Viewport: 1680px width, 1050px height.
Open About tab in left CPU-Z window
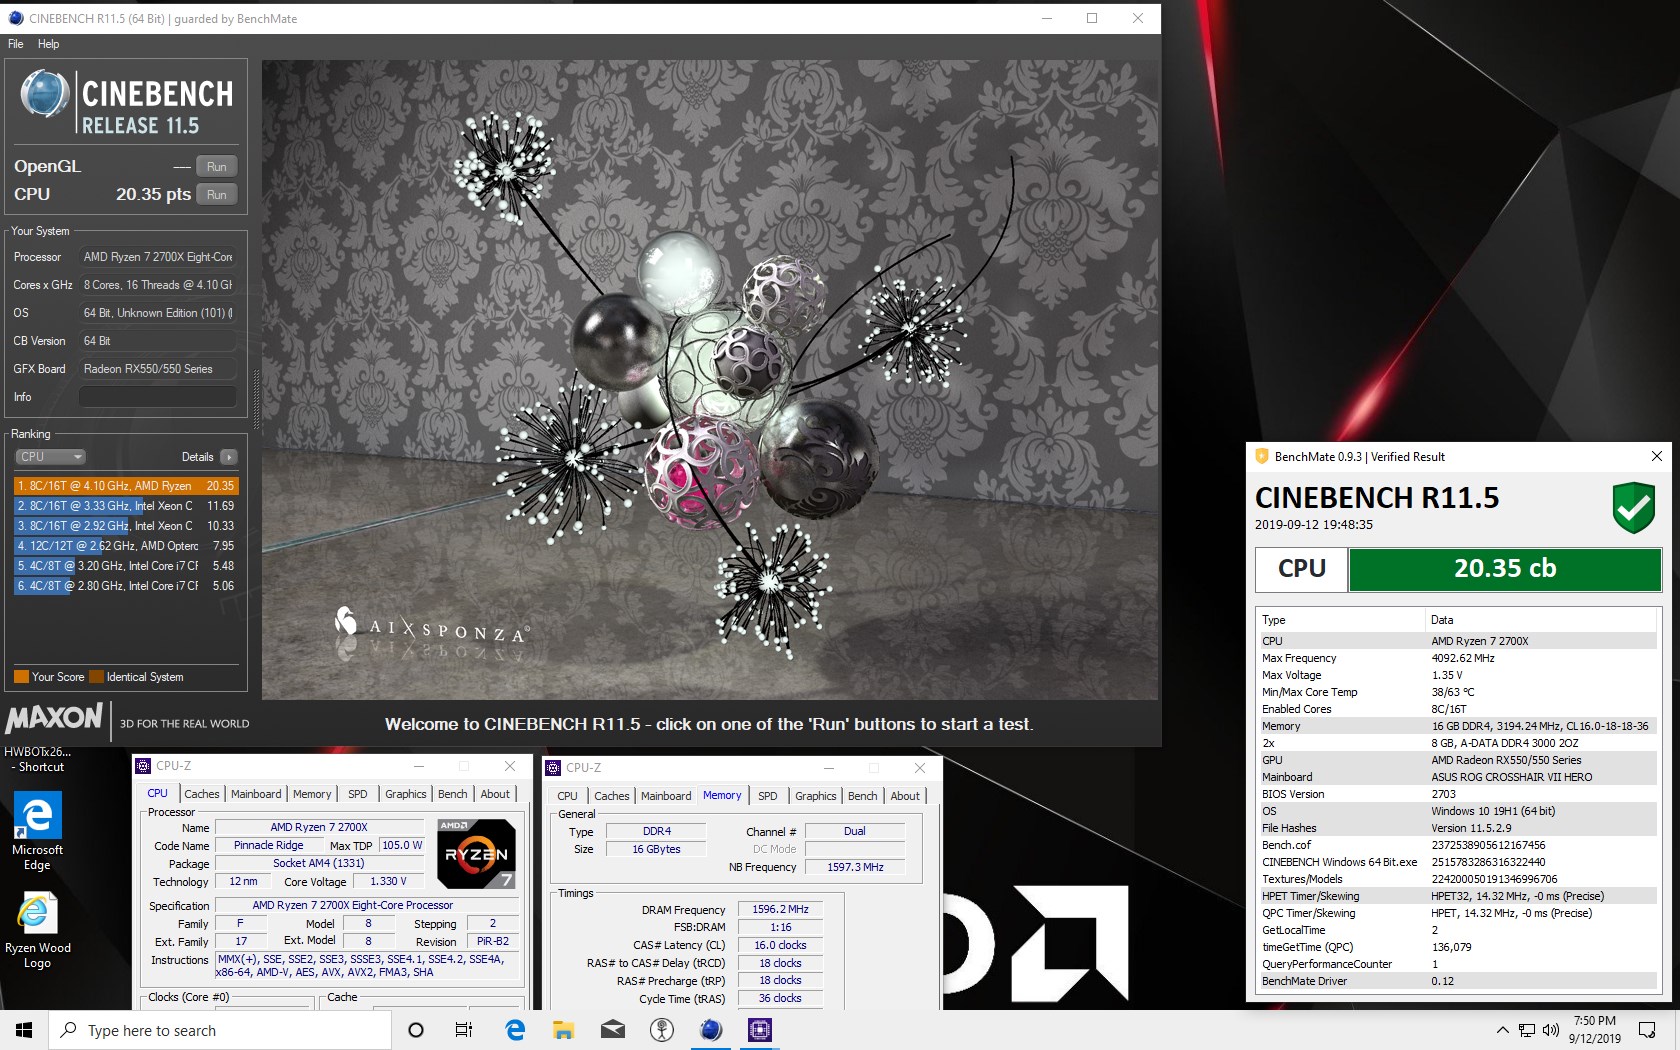point(496,794)
